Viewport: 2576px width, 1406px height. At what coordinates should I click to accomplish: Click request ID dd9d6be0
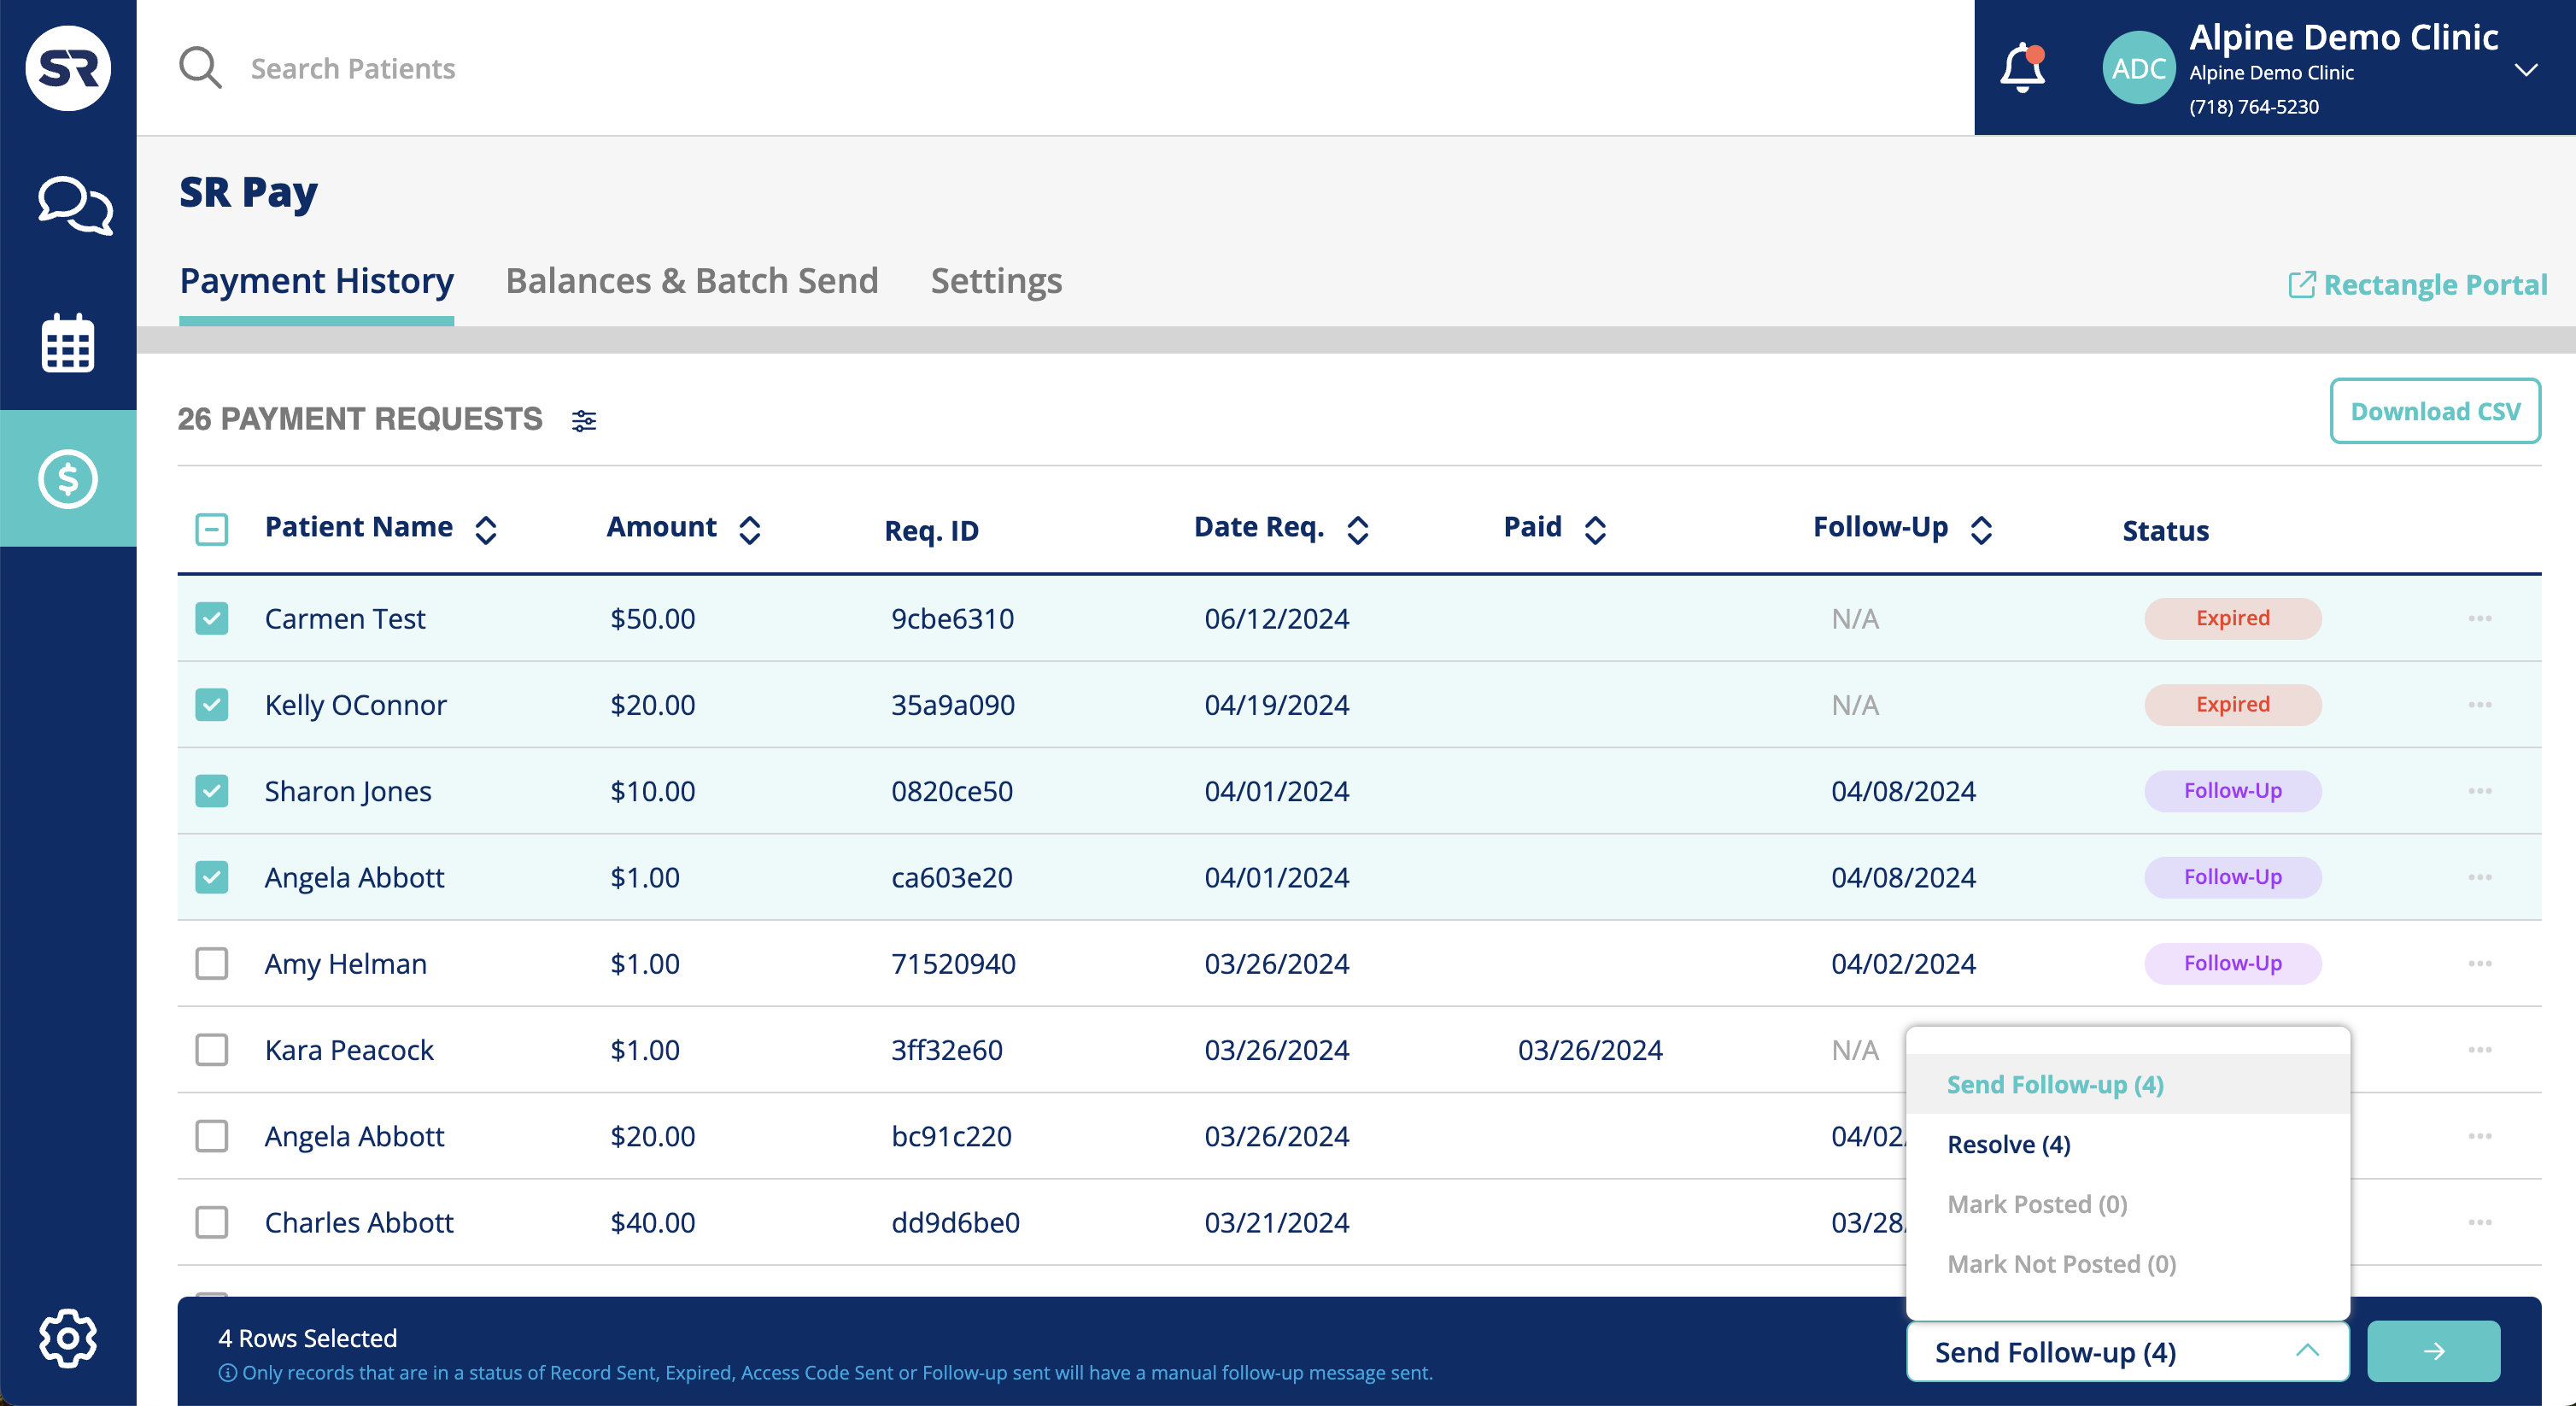[955, 1222]
